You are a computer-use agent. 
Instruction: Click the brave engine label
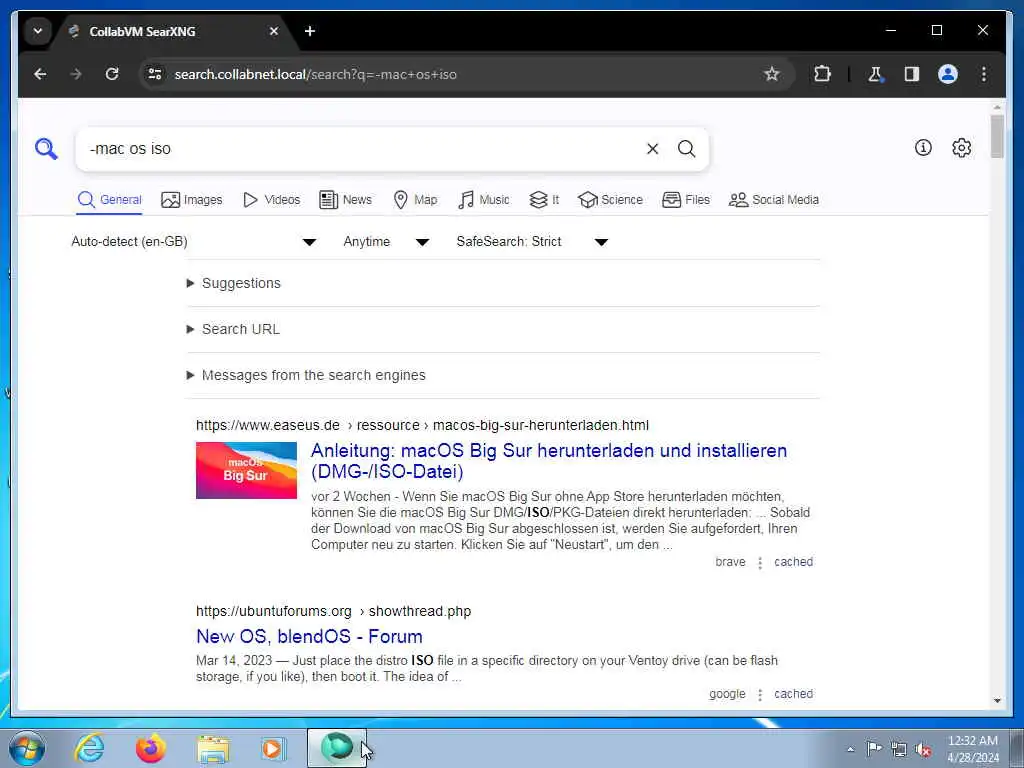(730, 562)
